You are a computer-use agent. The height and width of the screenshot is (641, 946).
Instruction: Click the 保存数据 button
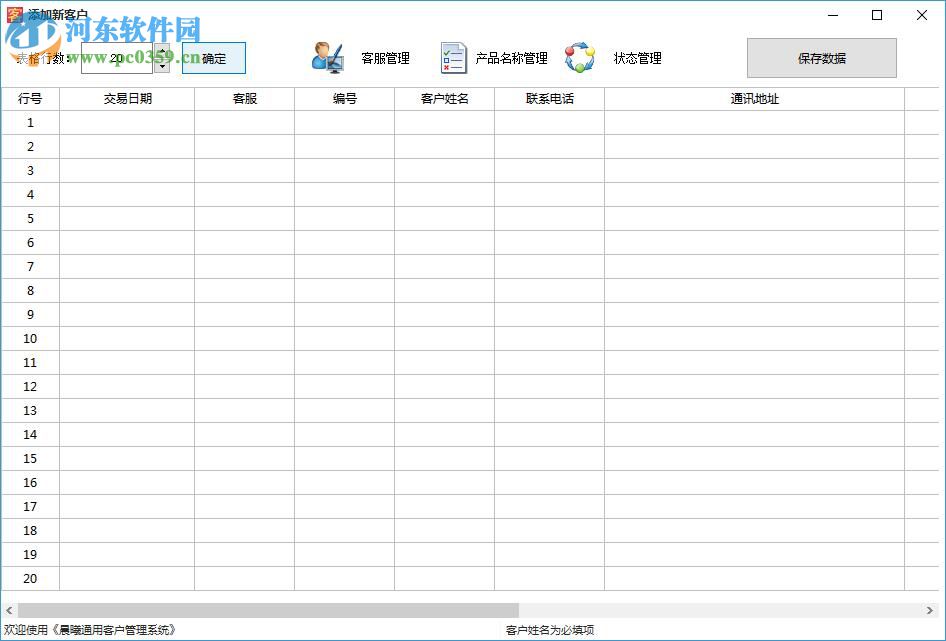(820, 58)
